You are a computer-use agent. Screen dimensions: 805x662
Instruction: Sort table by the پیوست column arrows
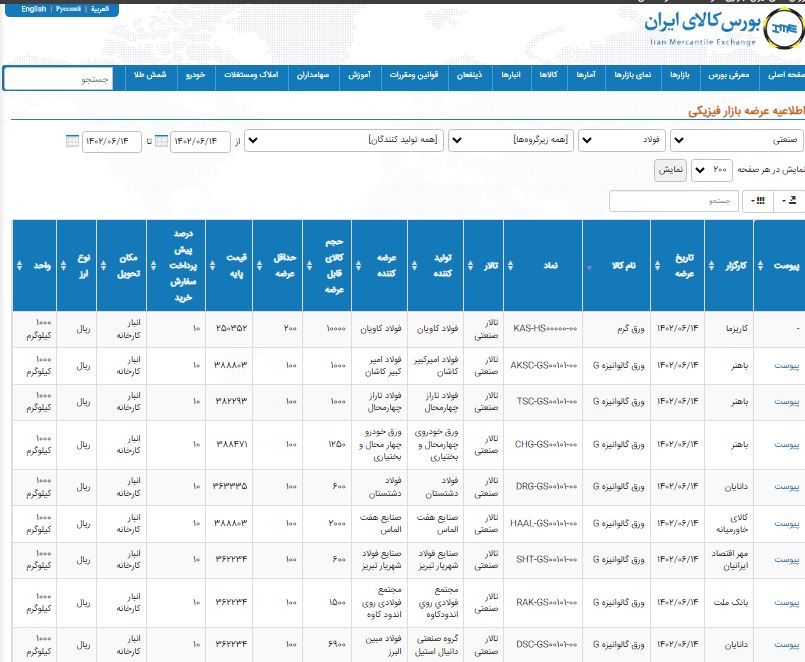click(760, 266)
